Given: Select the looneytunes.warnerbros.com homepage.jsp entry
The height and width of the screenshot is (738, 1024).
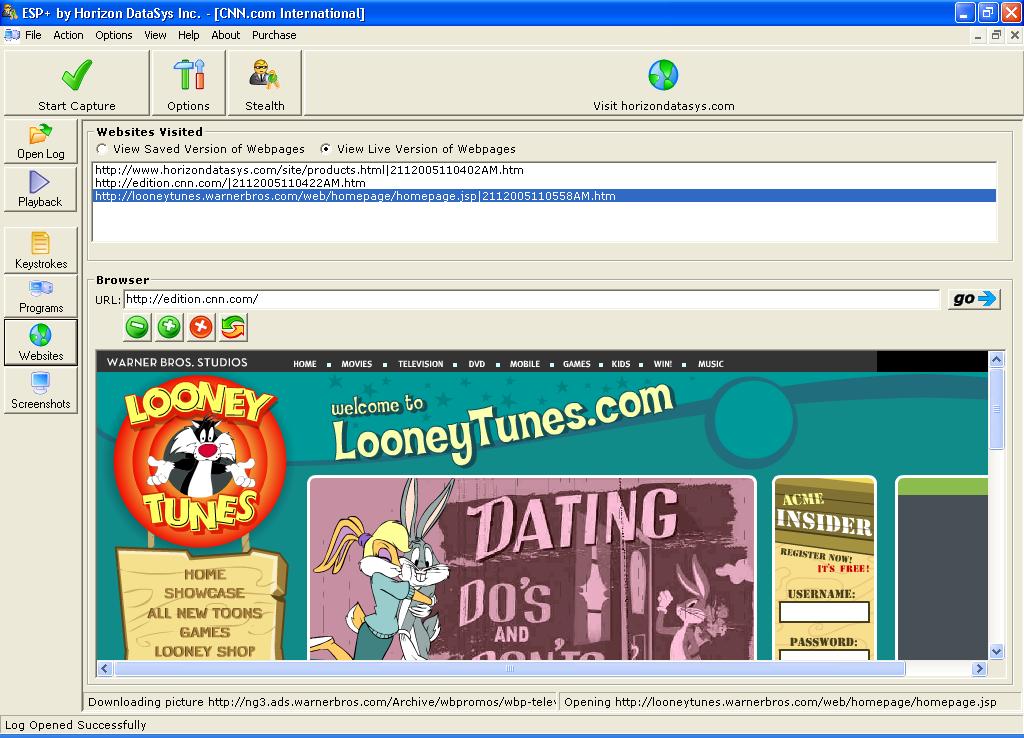Looking at the screenshot, I should tap(544, 196).
